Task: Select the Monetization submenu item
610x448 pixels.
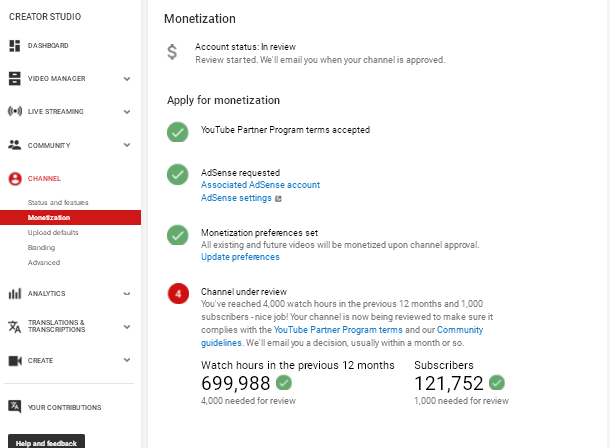Action: tap(70, 217)
